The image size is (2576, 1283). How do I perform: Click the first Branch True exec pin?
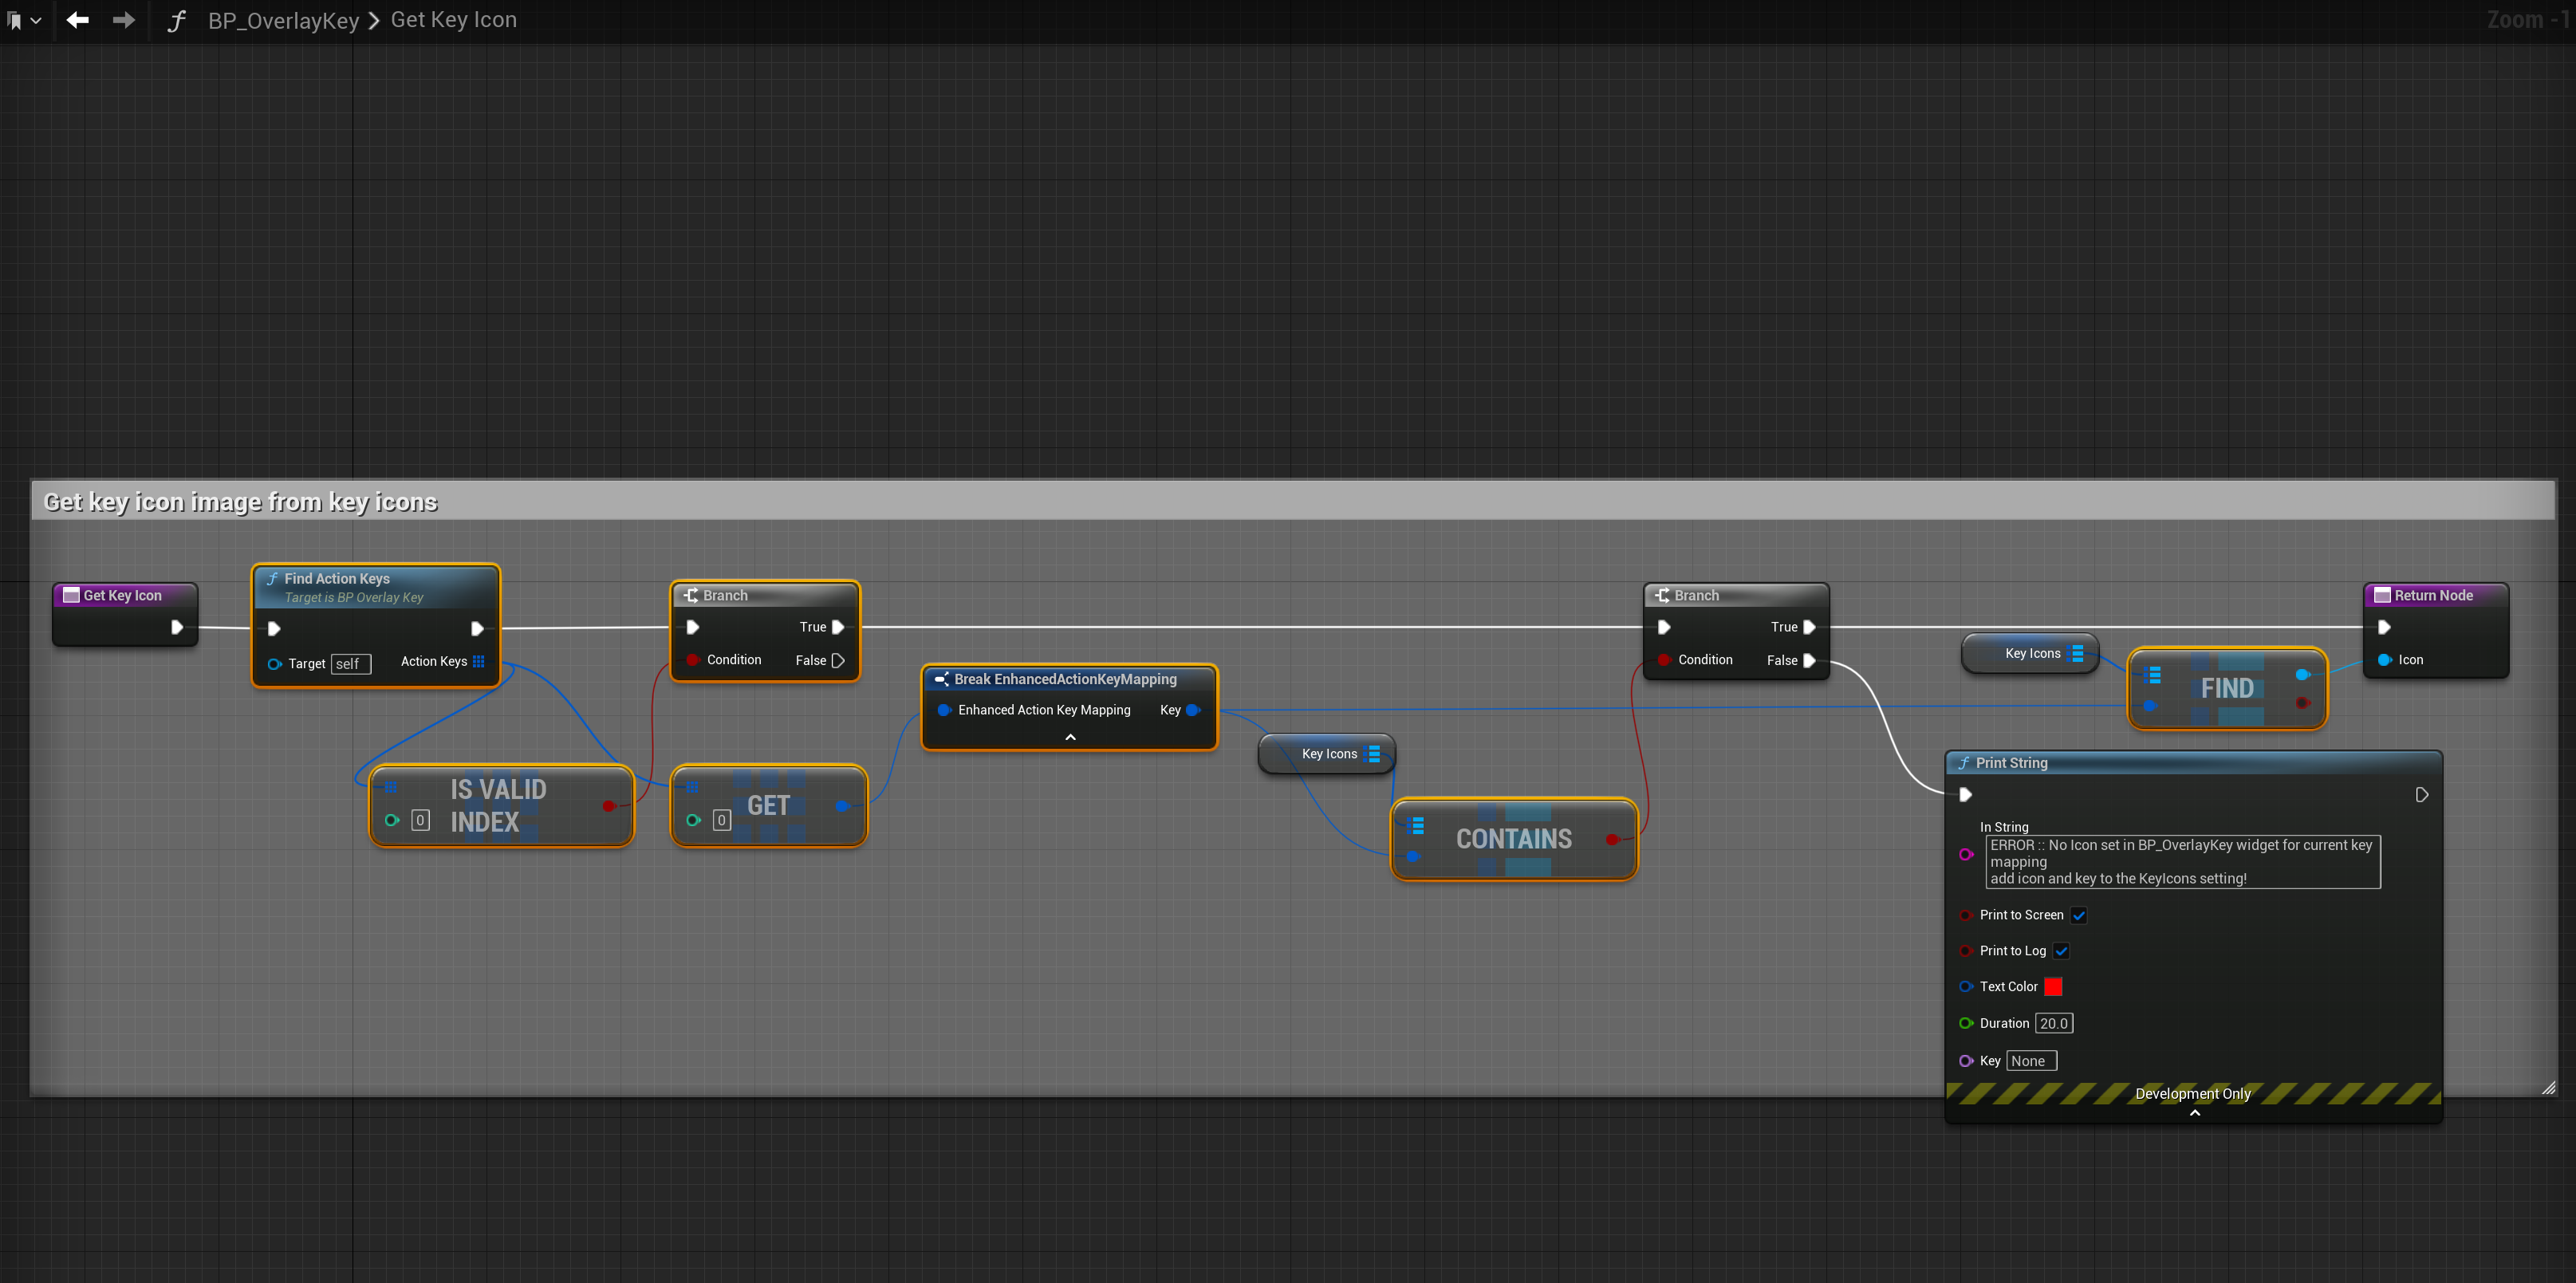pyautogui.click(x=838, y=627)
